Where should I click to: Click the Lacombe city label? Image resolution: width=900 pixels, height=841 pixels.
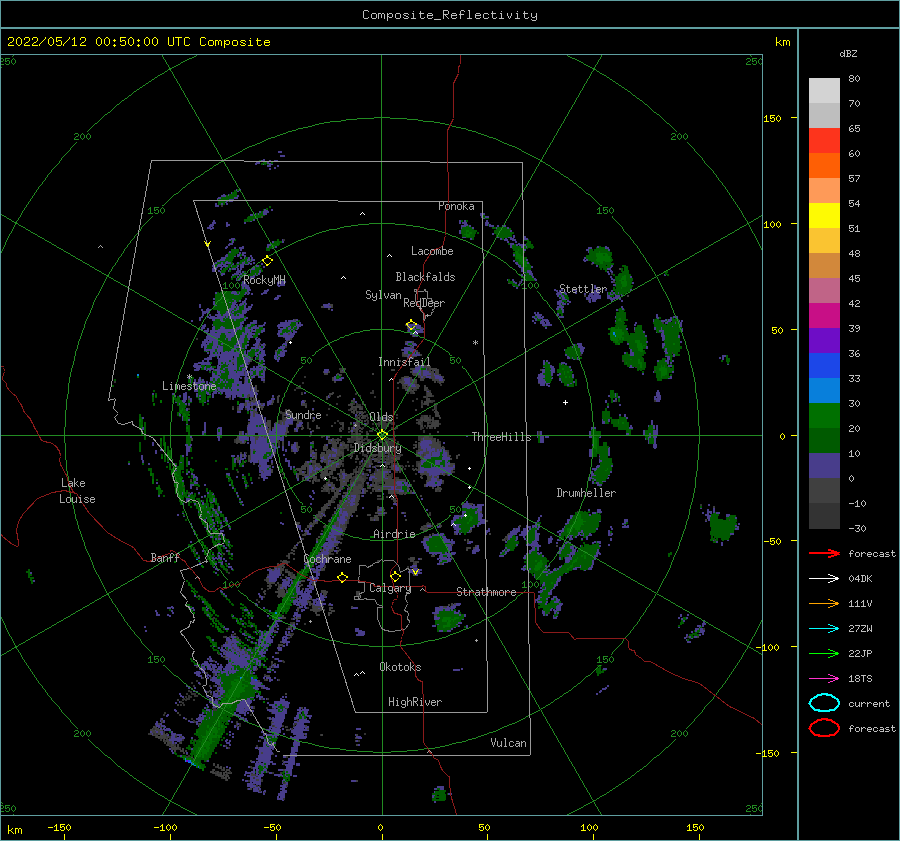[432, 251]
